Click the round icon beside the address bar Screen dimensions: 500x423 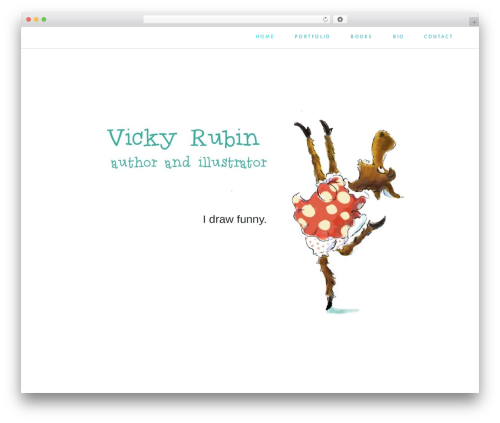point(340,19)
